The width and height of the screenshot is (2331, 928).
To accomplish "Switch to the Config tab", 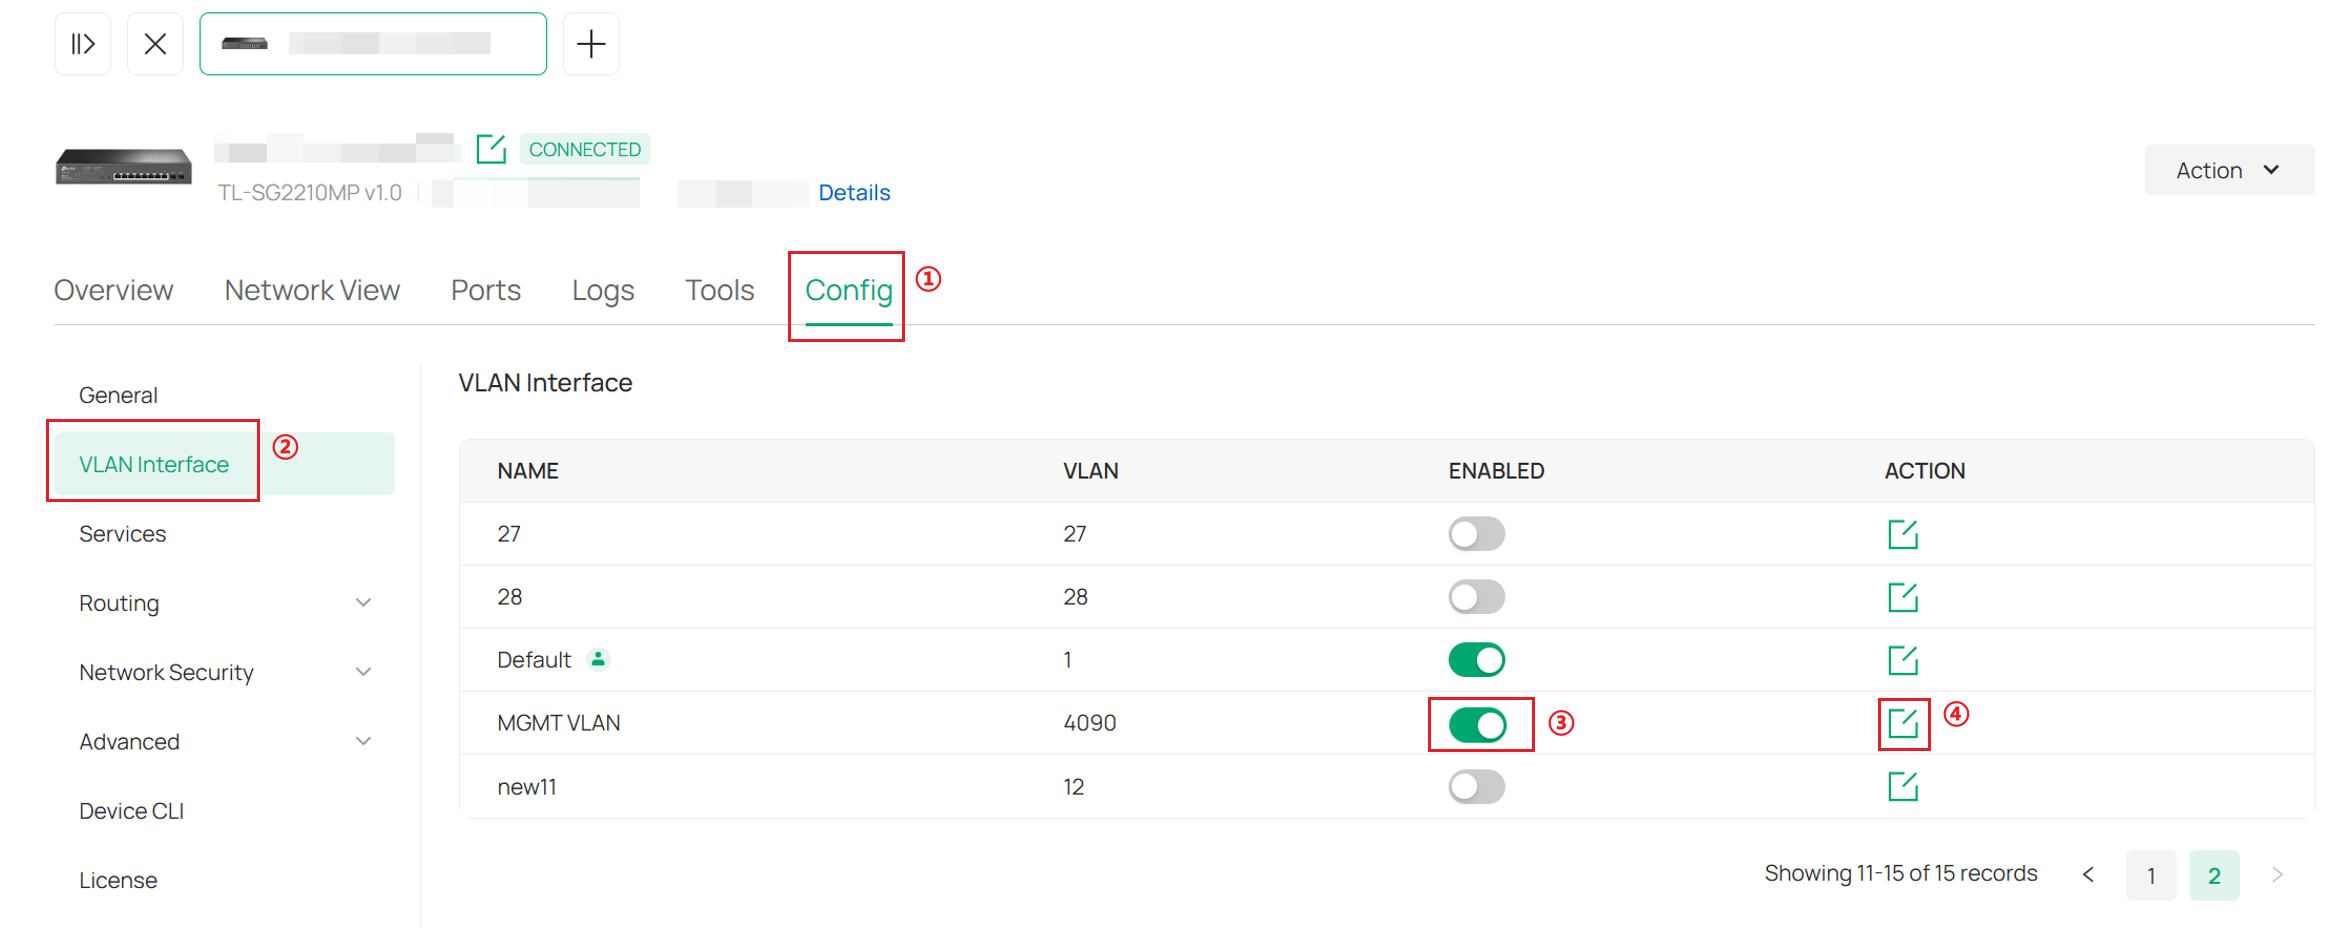I will click(847, 290).
